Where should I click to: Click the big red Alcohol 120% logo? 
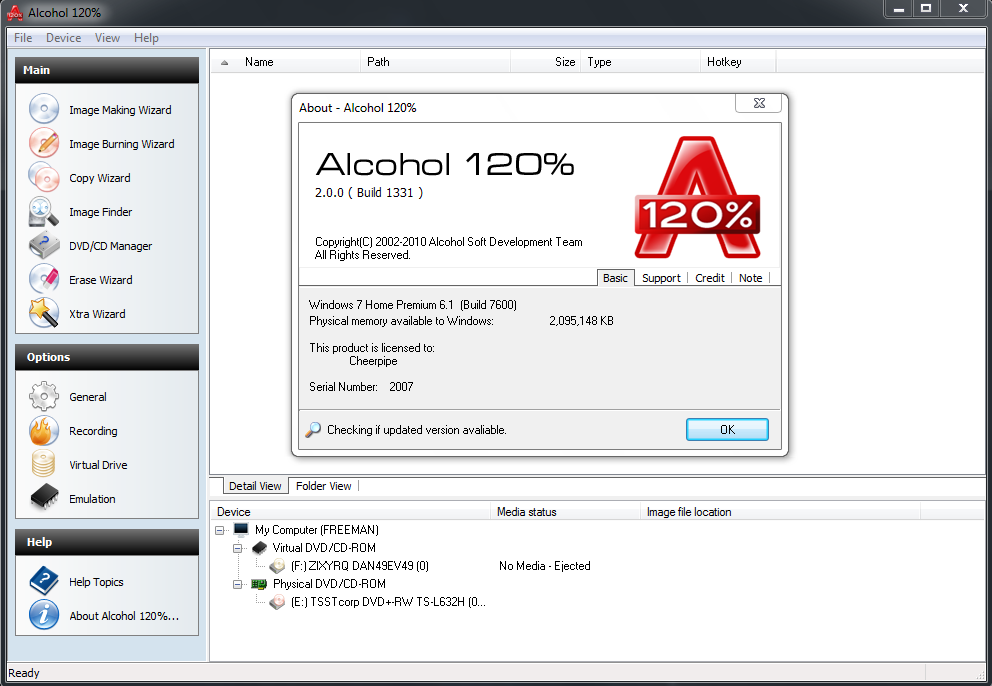click(x=697, y=197)
